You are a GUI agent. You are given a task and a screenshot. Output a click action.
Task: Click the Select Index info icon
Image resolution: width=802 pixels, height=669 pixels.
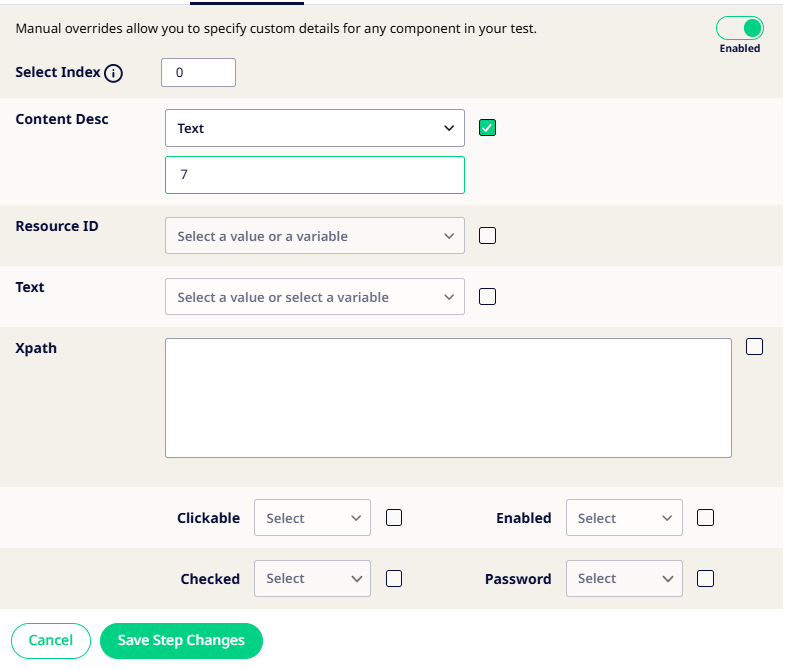point(113,73)
